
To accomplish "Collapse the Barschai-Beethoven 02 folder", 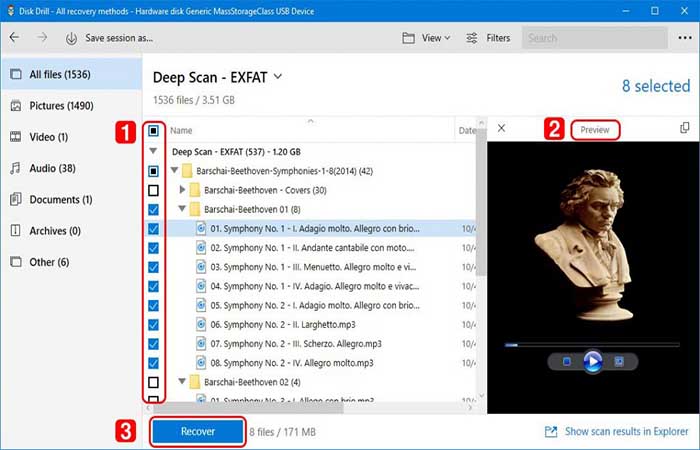I will pos(182,382).
